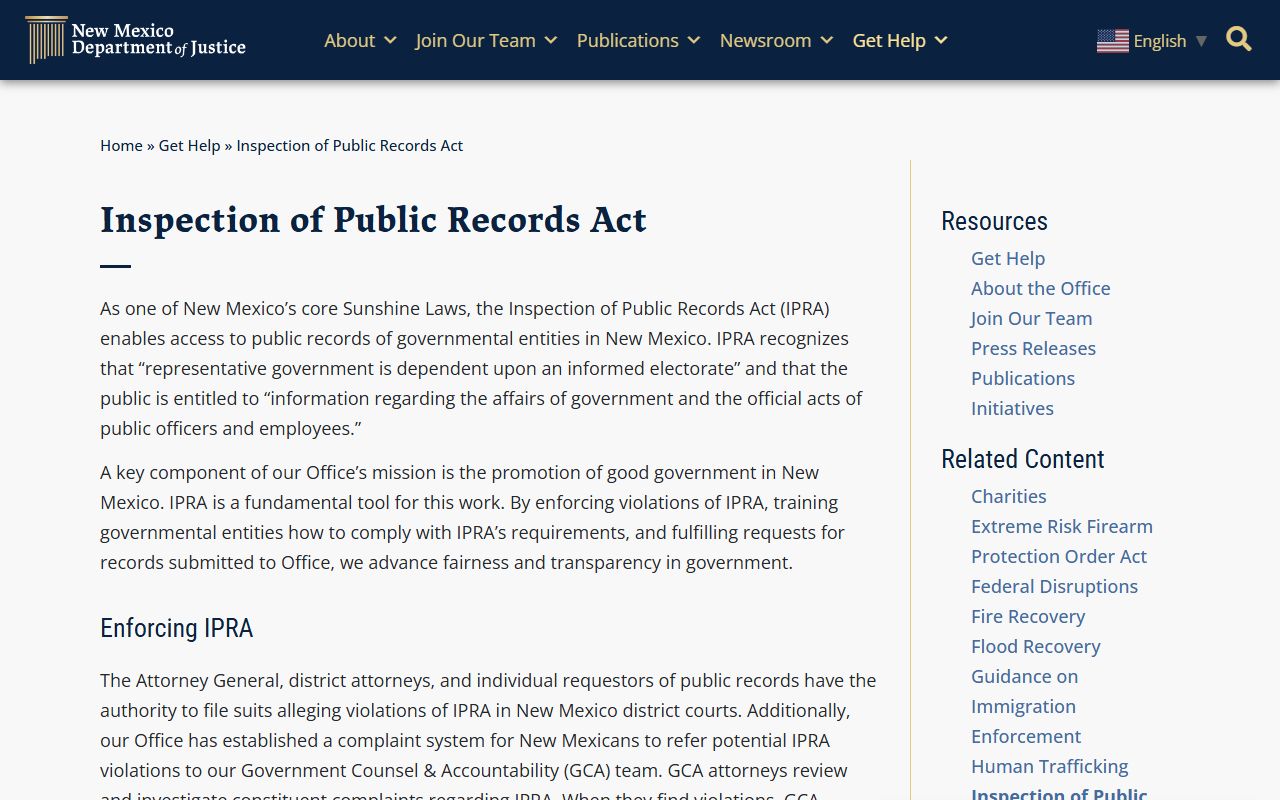Open Initiatives sidebar link

(x=1012, y=408)
